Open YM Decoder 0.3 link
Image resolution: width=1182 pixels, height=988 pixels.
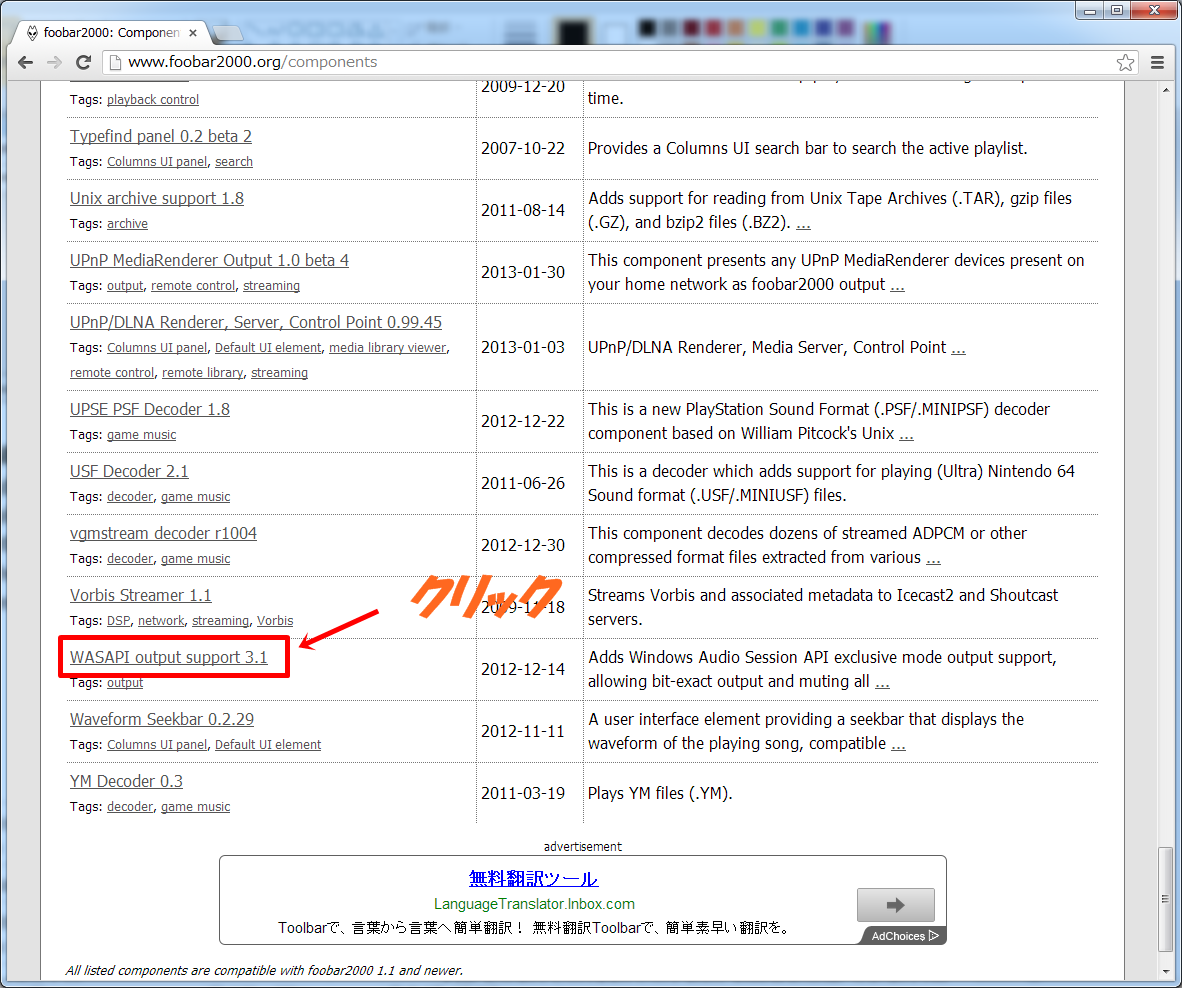127,781
